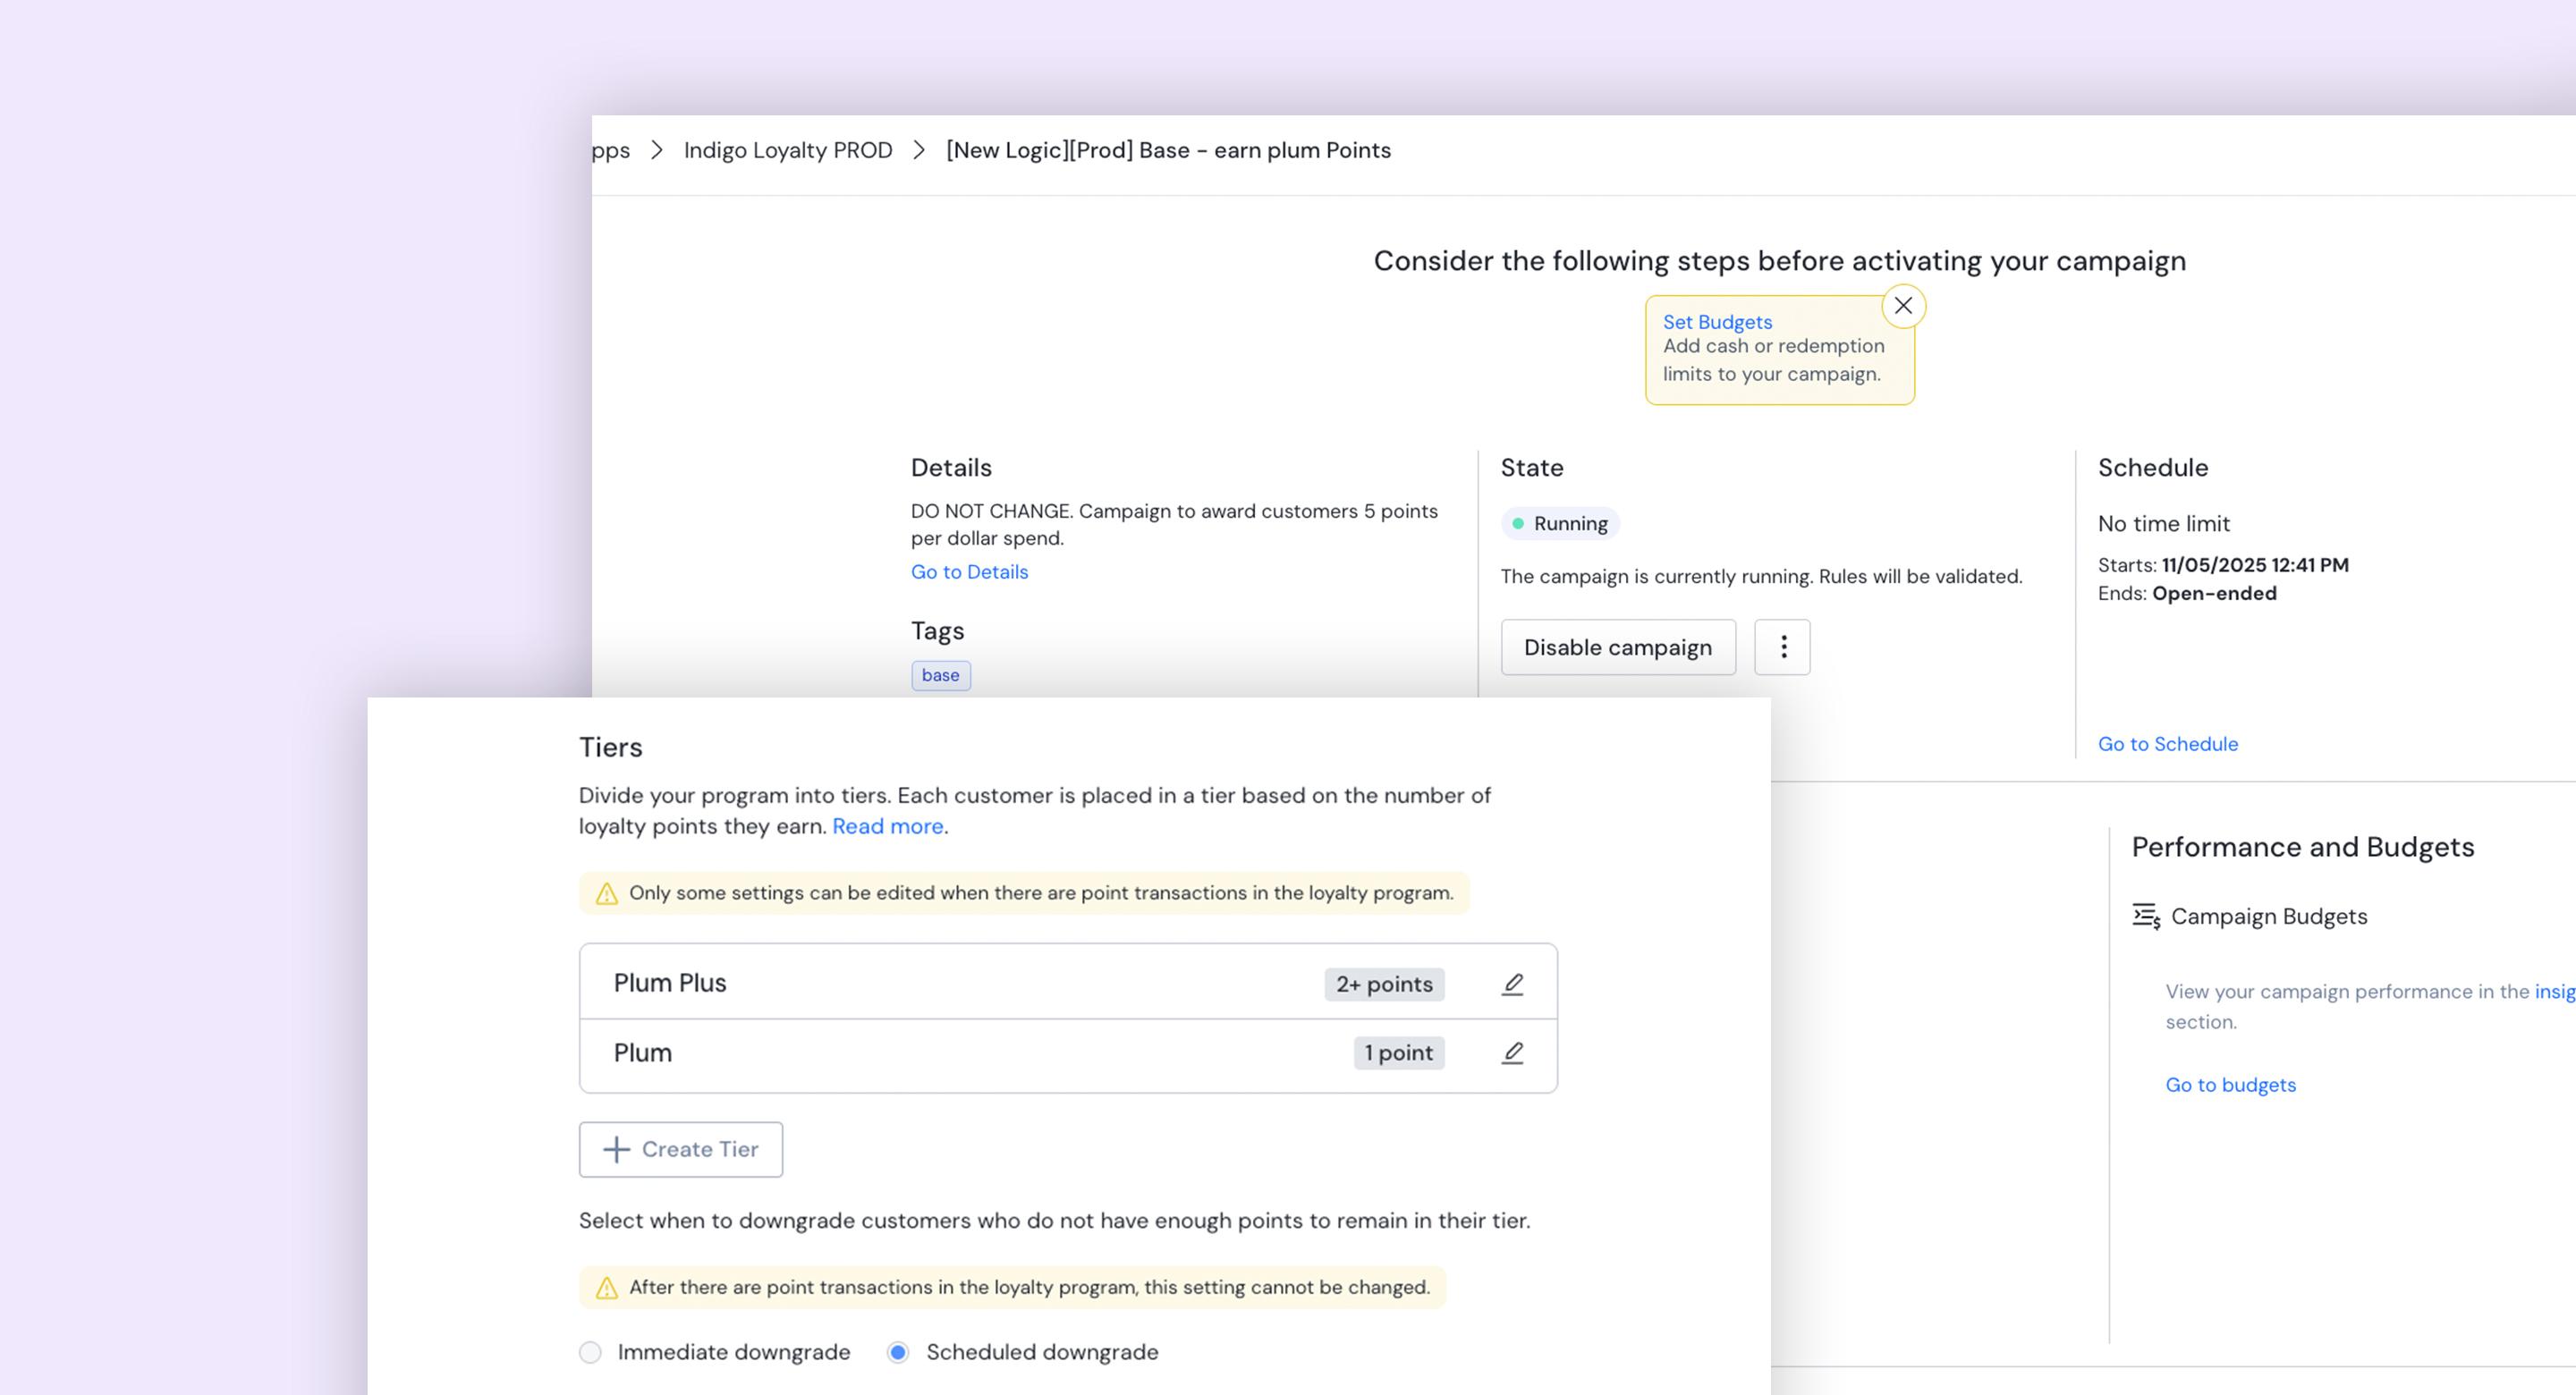Click the base tag chip
Viewport: 2576px width, 1395px height.
(940, 676)
